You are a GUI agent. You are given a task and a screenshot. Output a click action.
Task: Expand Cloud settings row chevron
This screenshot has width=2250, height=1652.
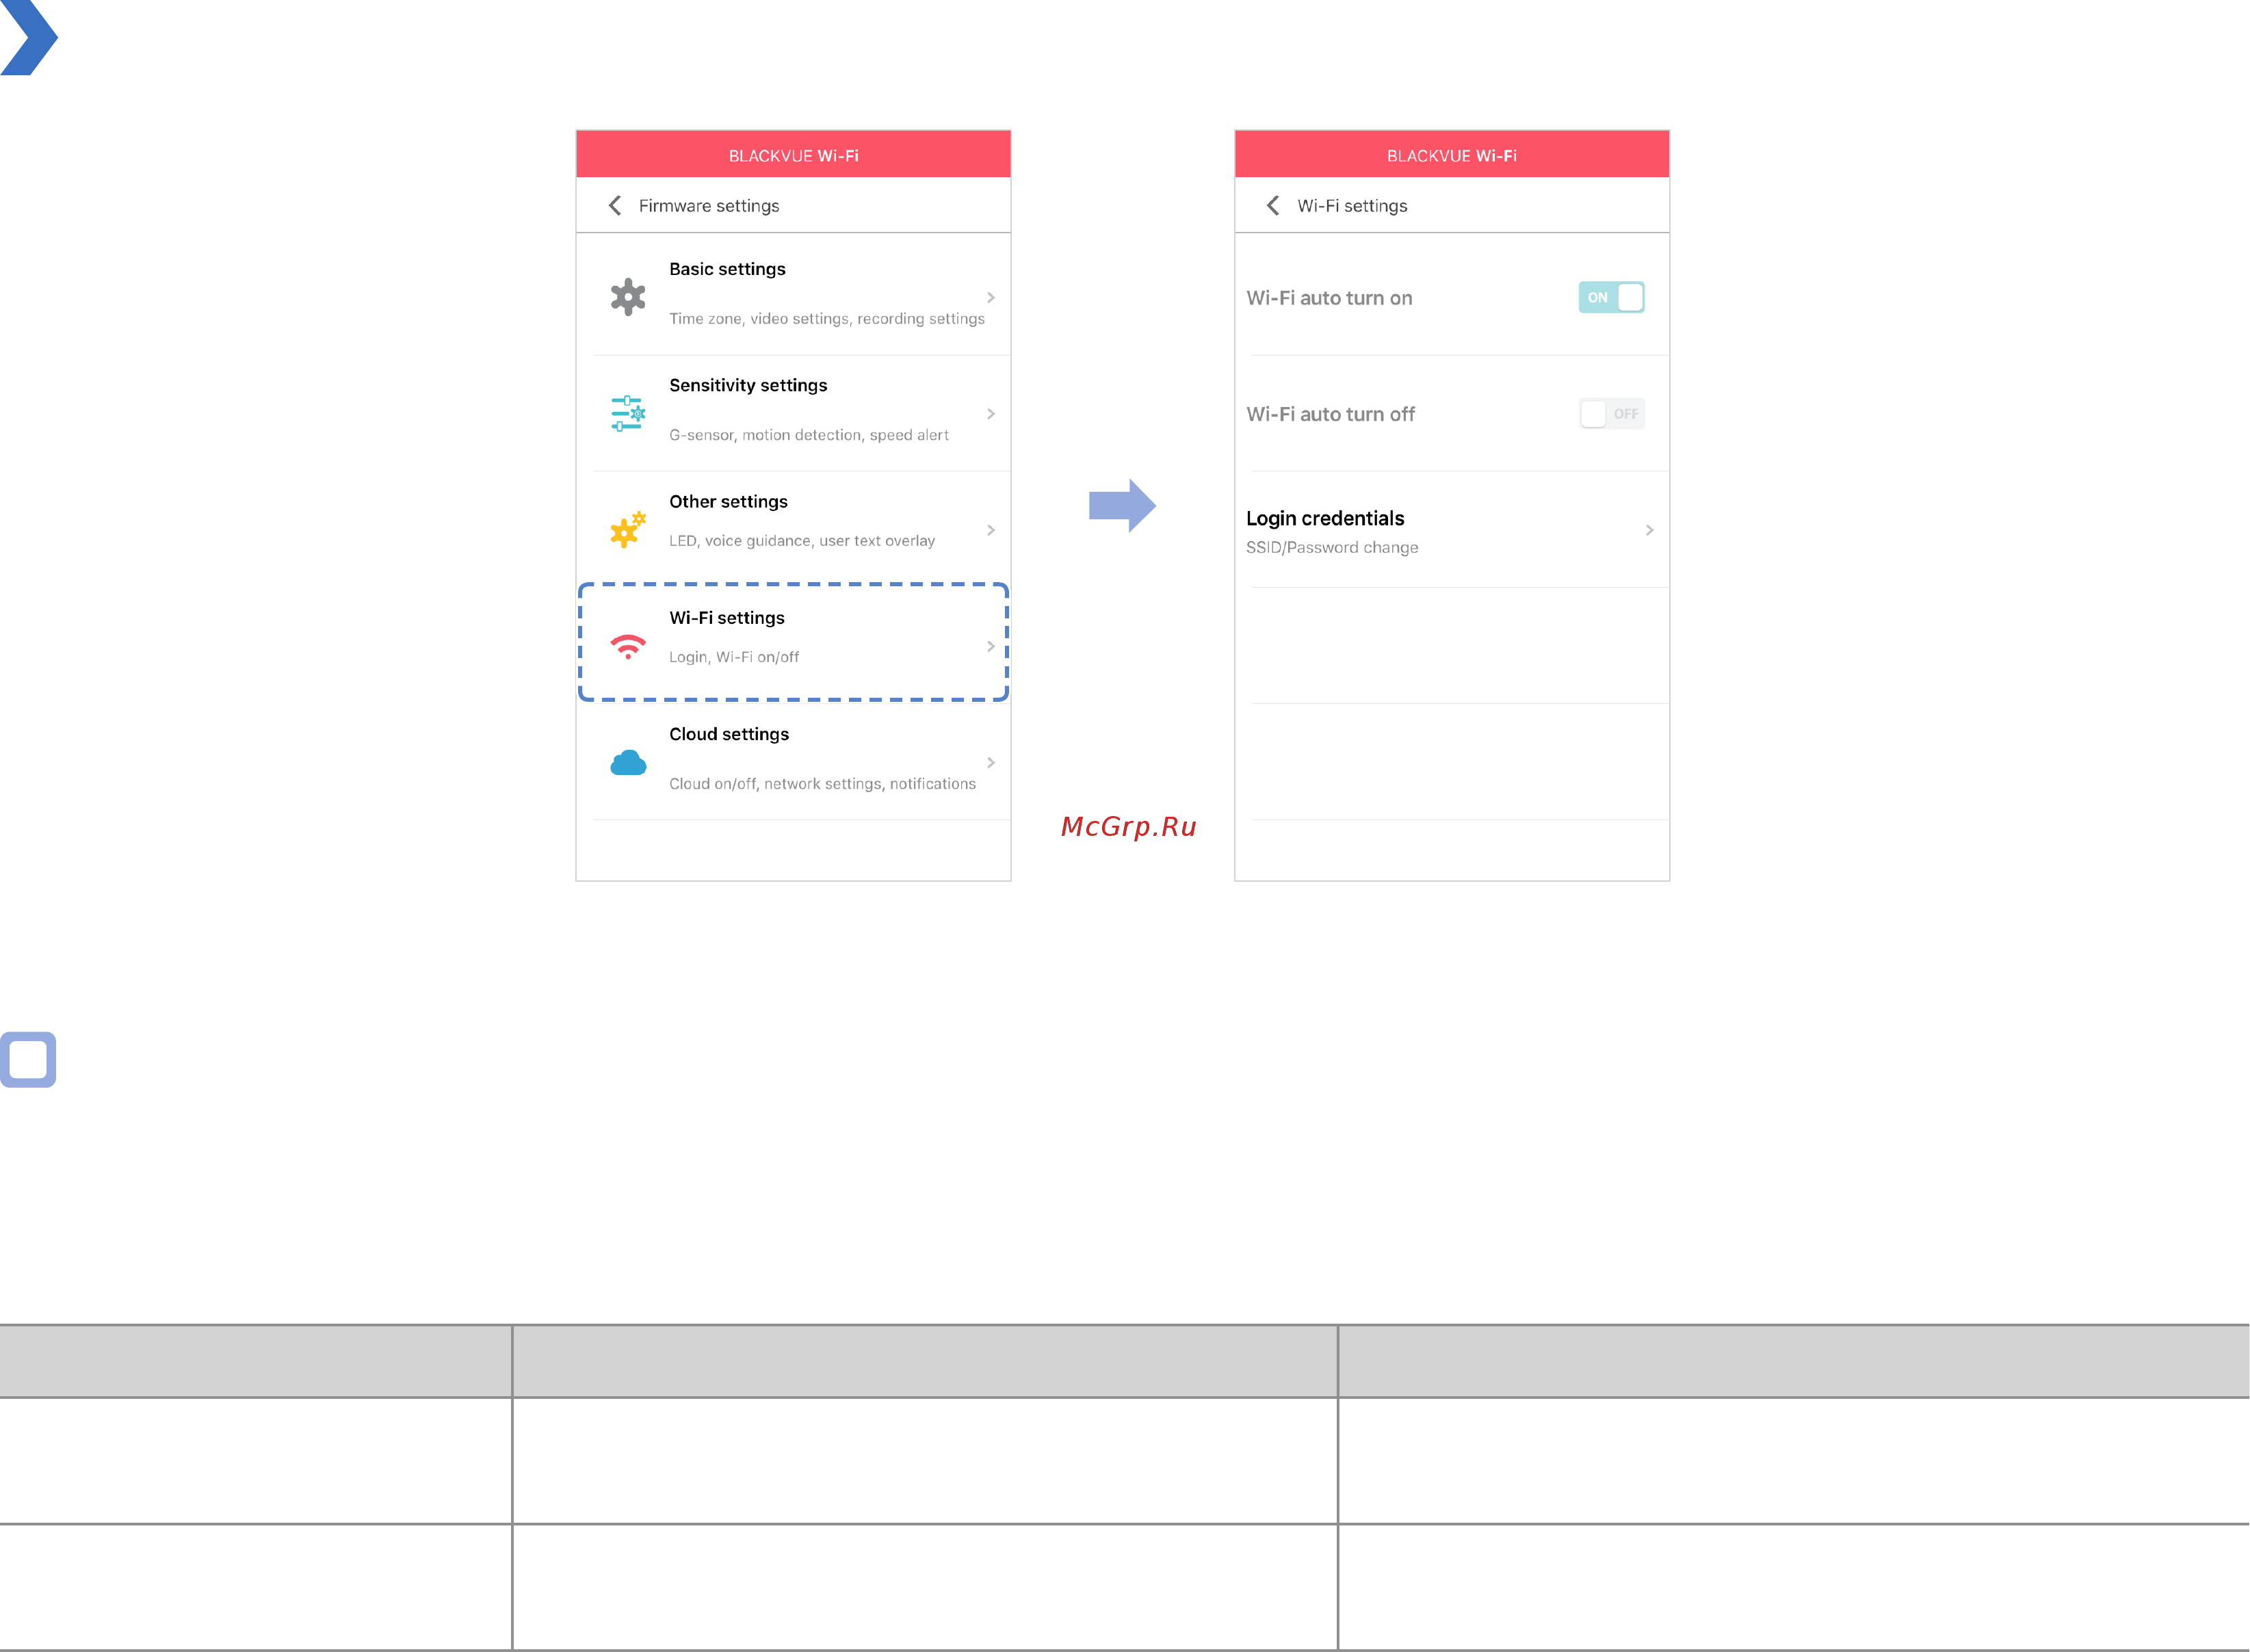[991, 762]
